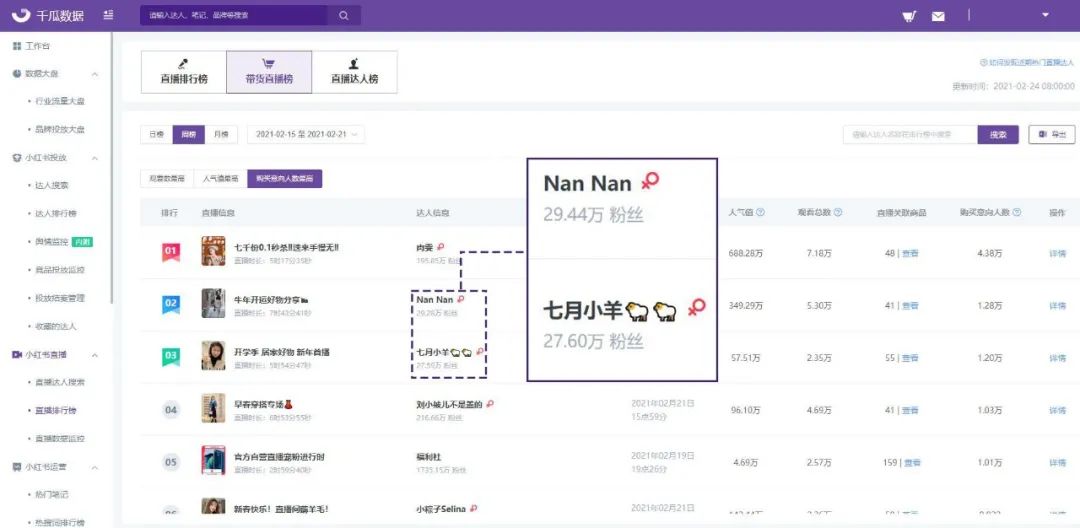1080x528 pixels.
Task: Sort by 人气值最高
Action: (x=220, y=179)
